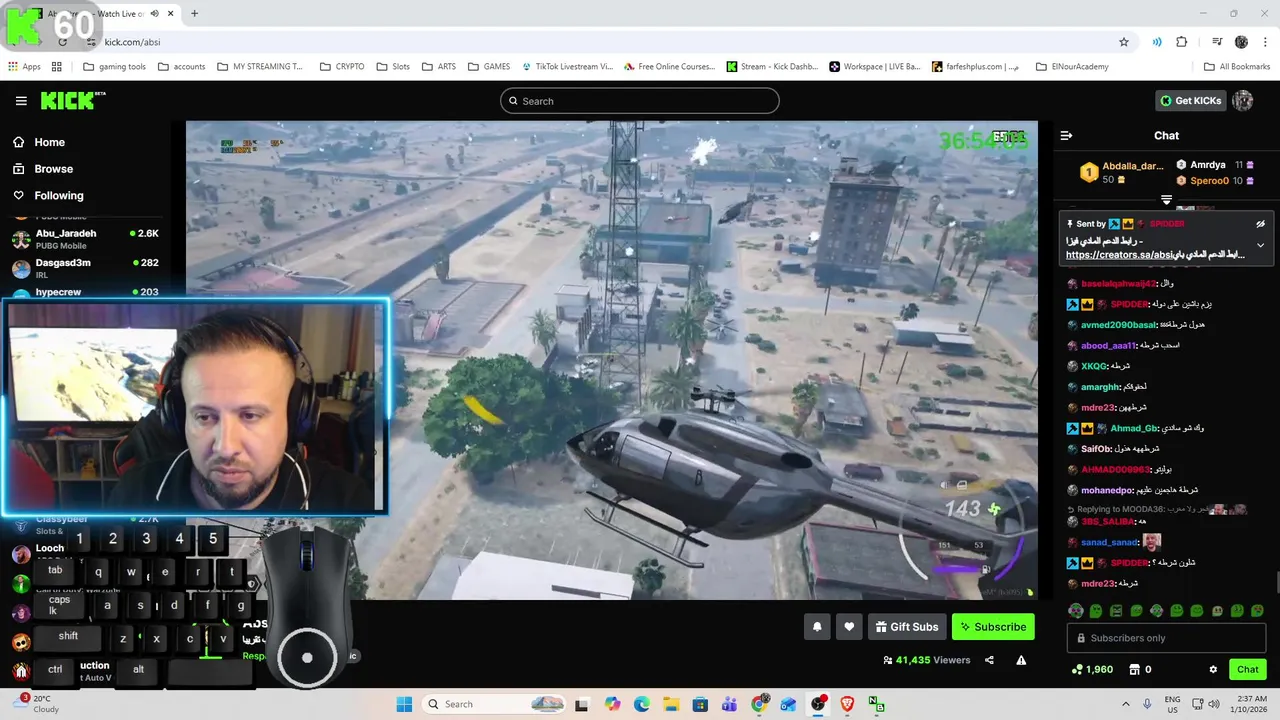Open Abu_Jaradeh channel in sidebar
Screen dimensions: 1280x720
[x=85, y=239]
